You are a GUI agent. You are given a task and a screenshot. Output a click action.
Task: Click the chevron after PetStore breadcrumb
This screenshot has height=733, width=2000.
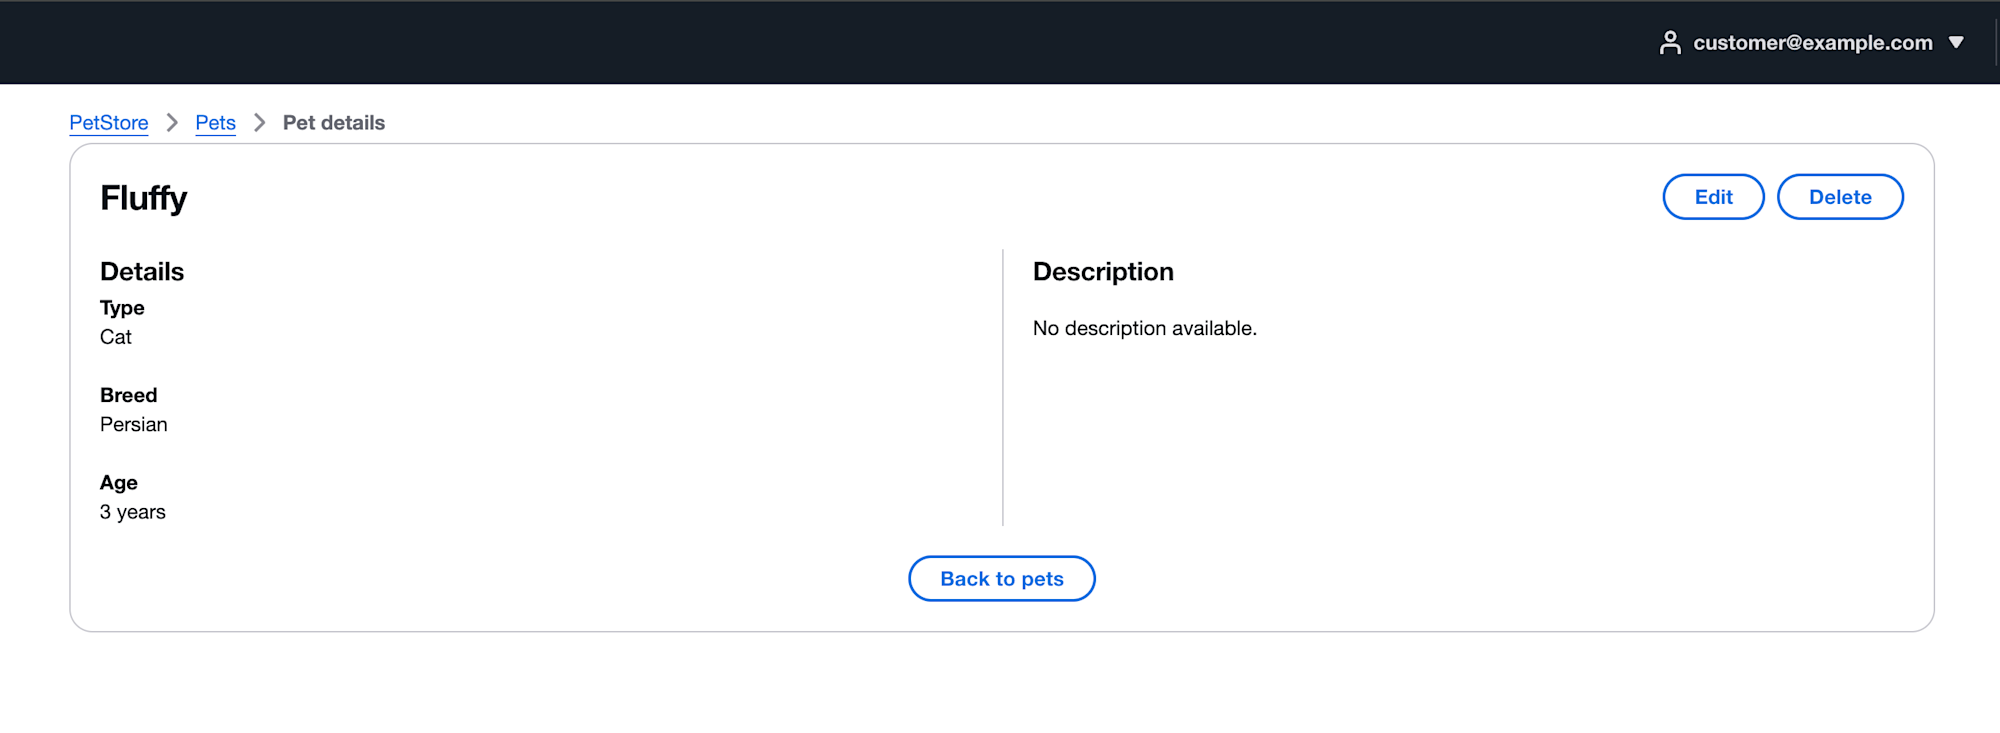coord(172,123)
